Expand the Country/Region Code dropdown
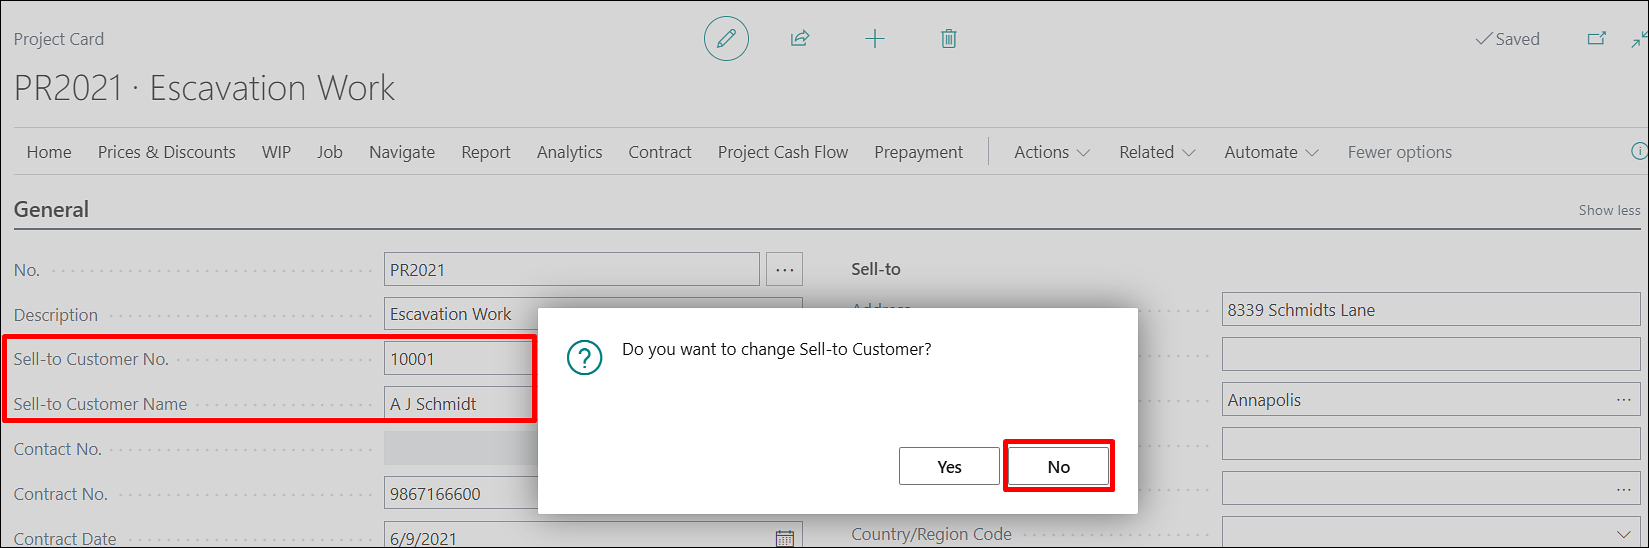Viewport: 1649px width, 548px height. pyautogui.click(x=1623, y=534)
